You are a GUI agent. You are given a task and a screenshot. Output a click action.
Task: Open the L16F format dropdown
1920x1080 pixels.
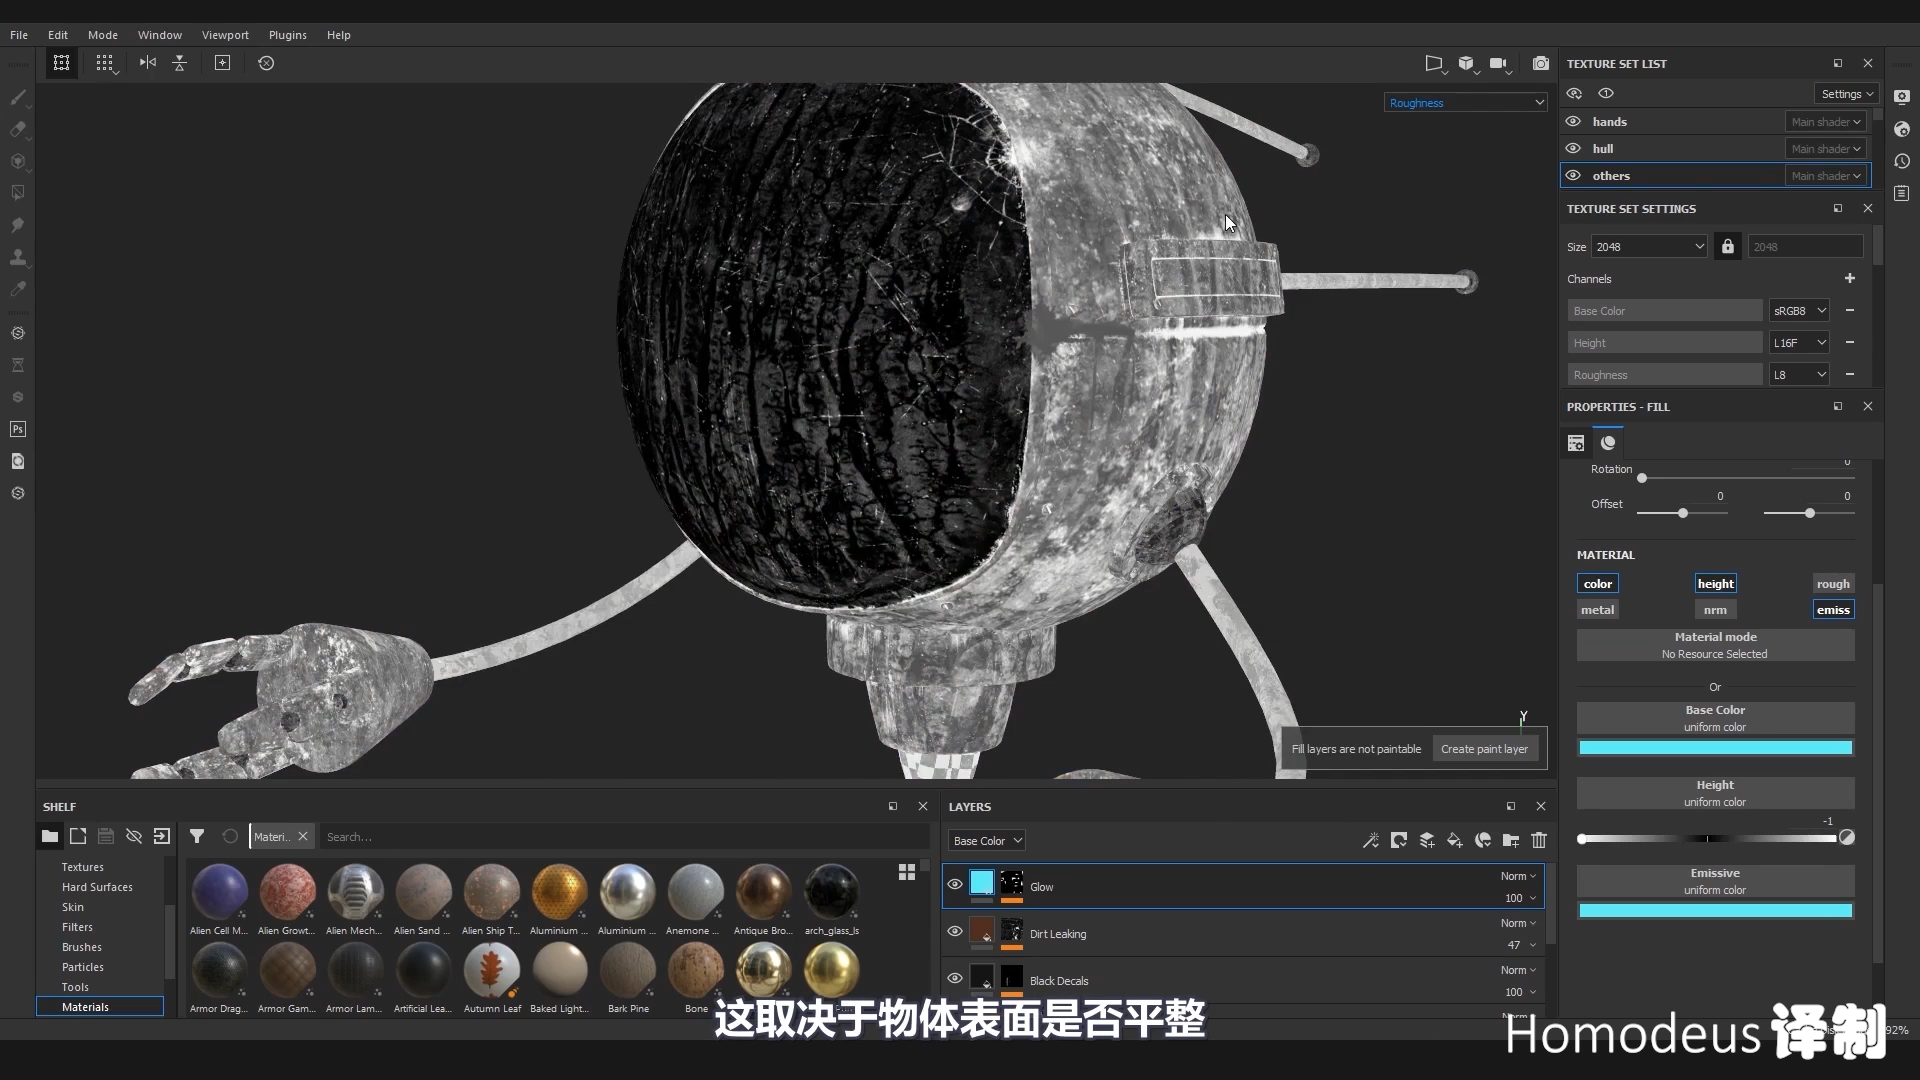[1799, 343]
